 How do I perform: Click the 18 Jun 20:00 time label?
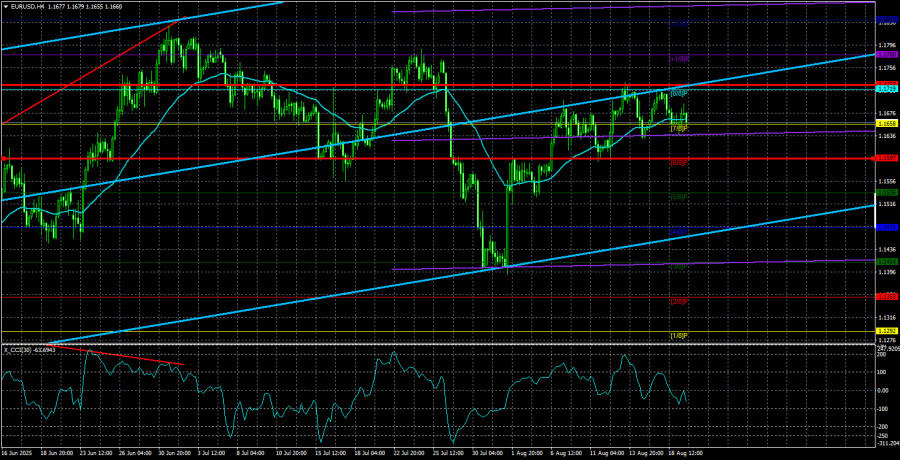pyautogui.click(x=55, y=453)
